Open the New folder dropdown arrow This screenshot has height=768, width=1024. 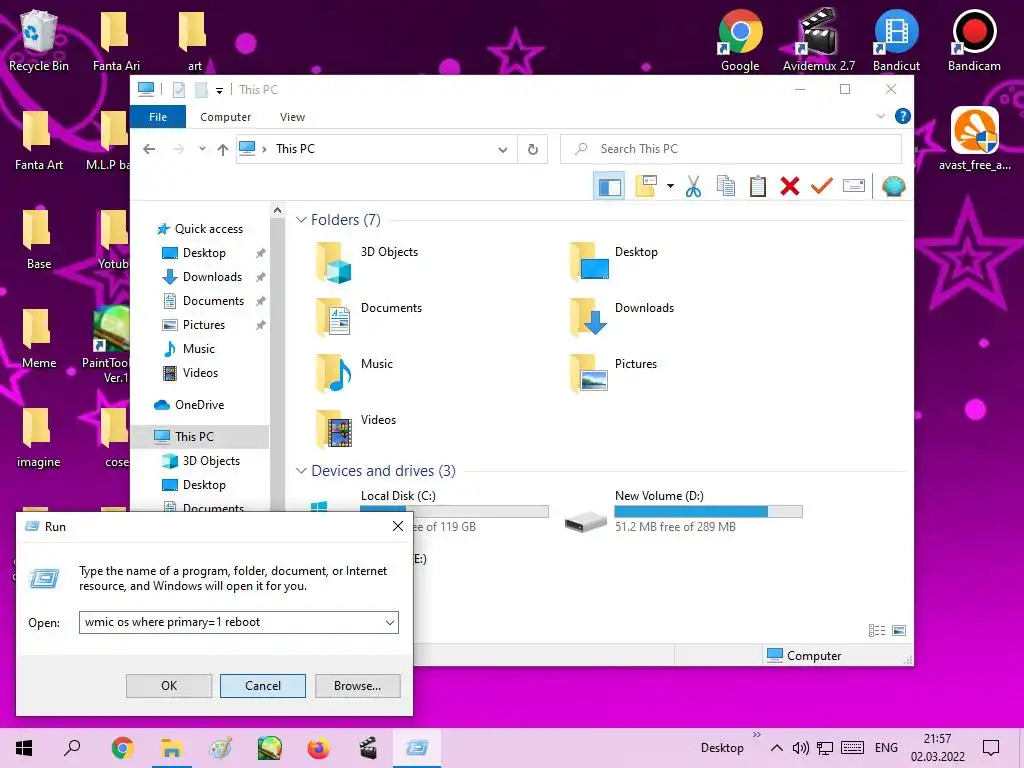pos(670,187)
